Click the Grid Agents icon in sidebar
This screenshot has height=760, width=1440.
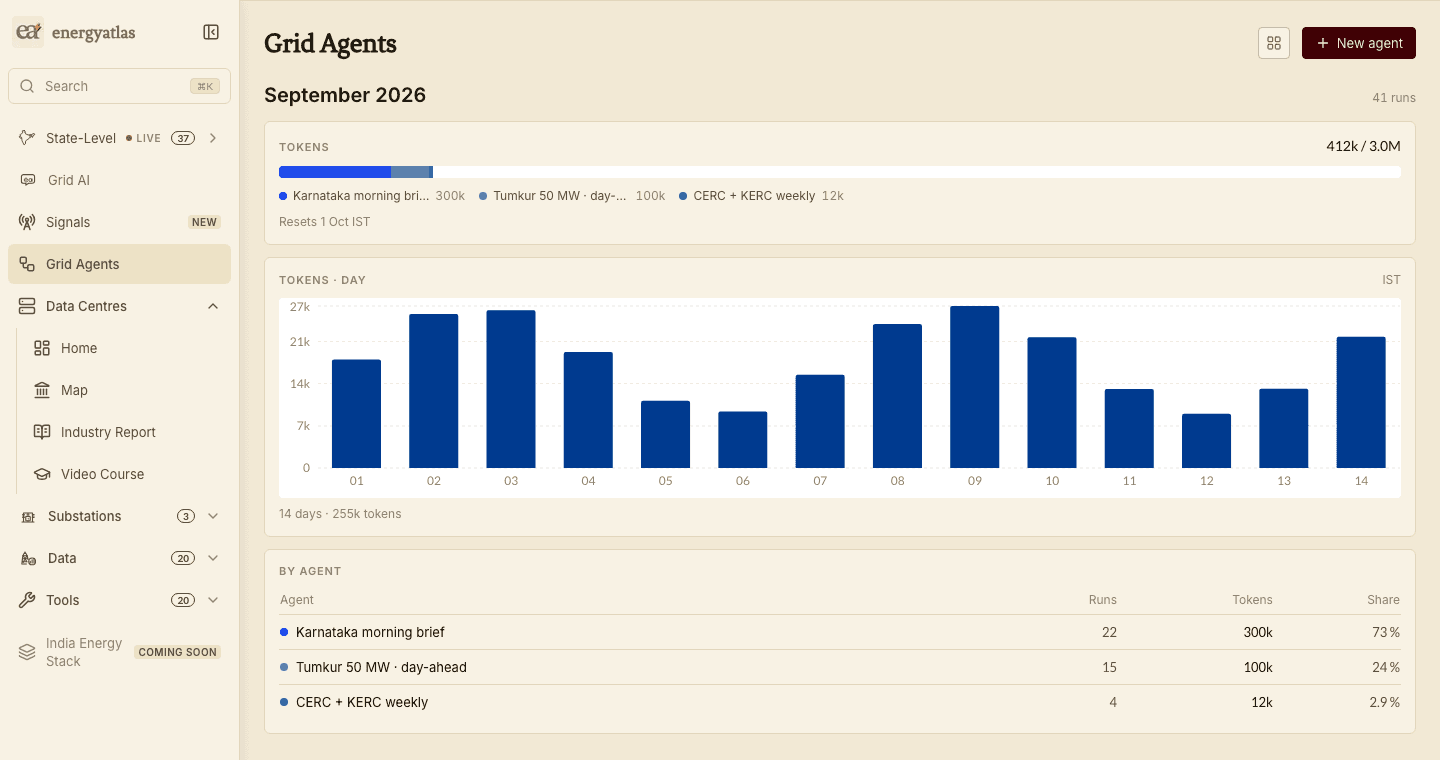pos(27,264)
